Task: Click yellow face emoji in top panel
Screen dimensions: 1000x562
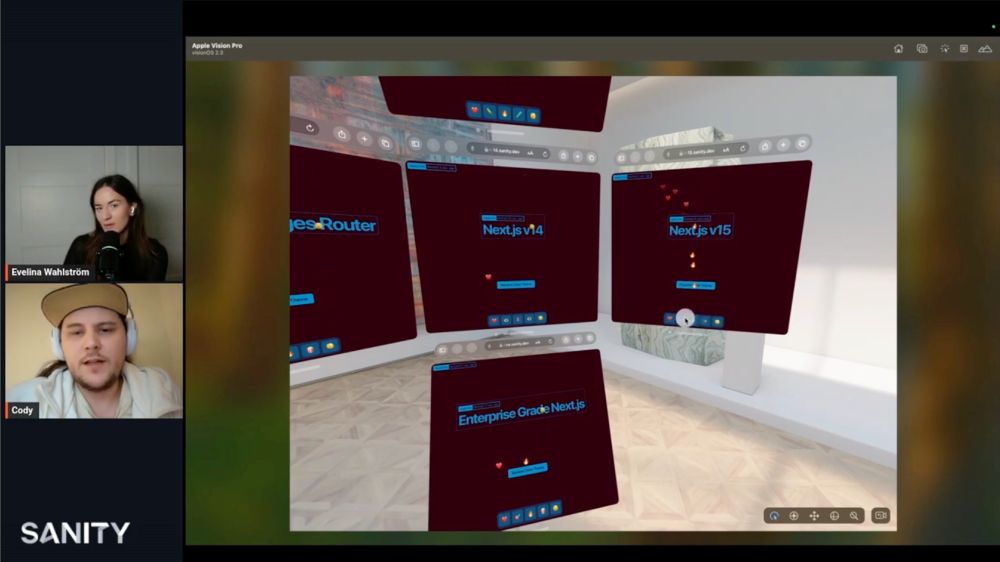Action: pyautogui.click(x=533, y=115)
